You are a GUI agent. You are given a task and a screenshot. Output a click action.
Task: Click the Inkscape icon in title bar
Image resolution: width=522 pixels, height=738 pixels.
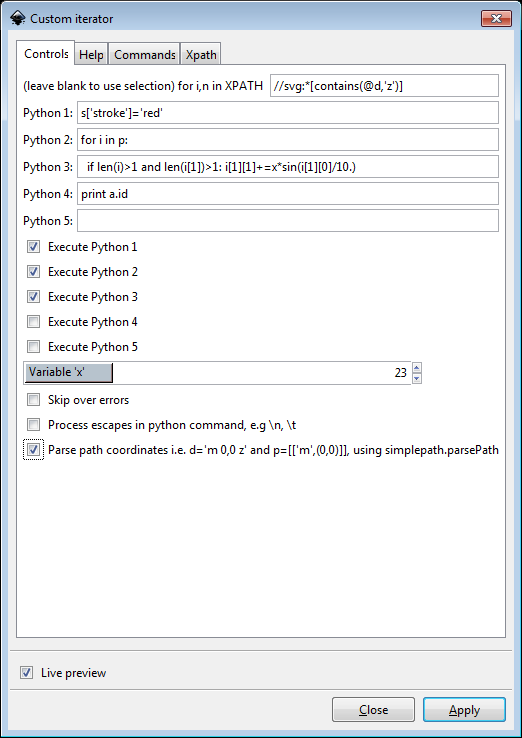click(17, 19)
